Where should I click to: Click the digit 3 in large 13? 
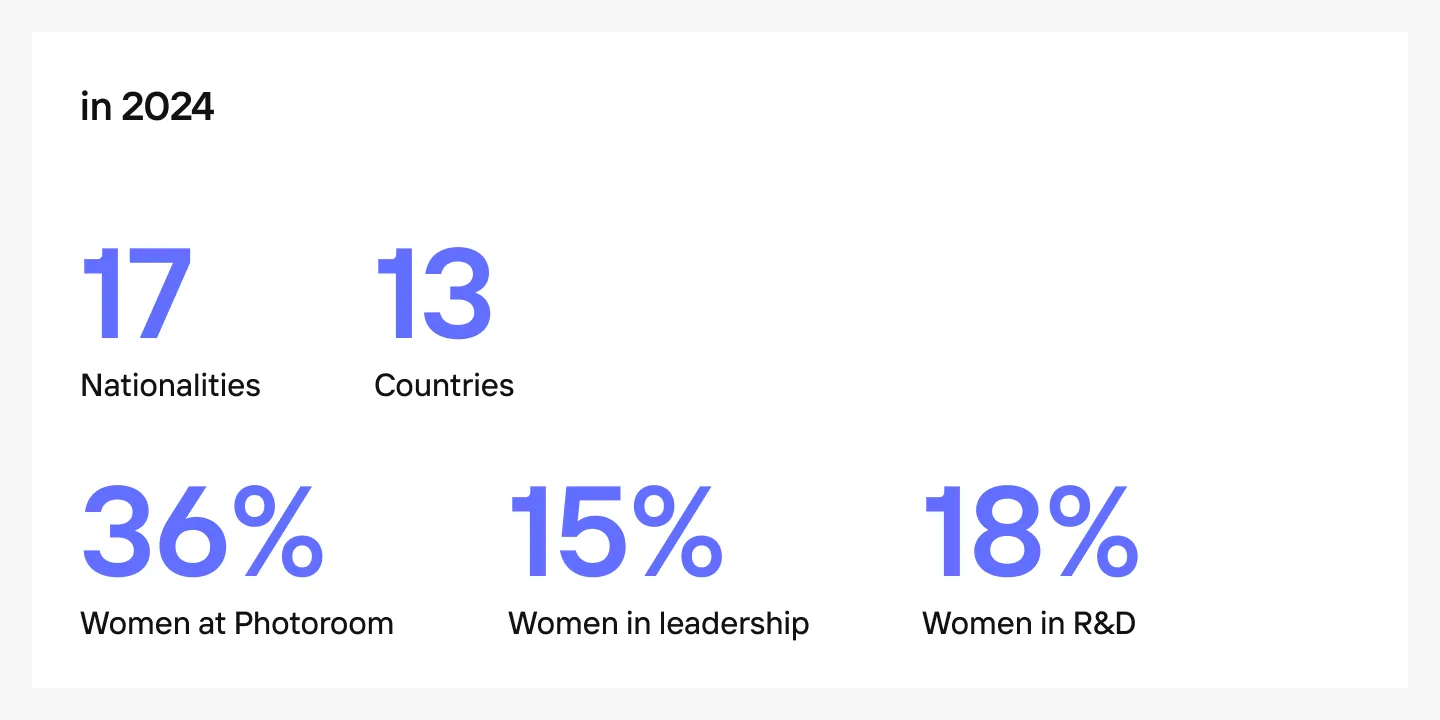coord(456,295)
